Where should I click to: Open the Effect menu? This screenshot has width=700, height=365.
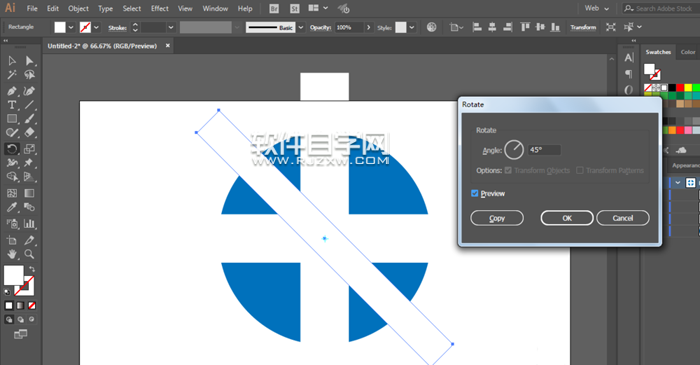point(159,8)
